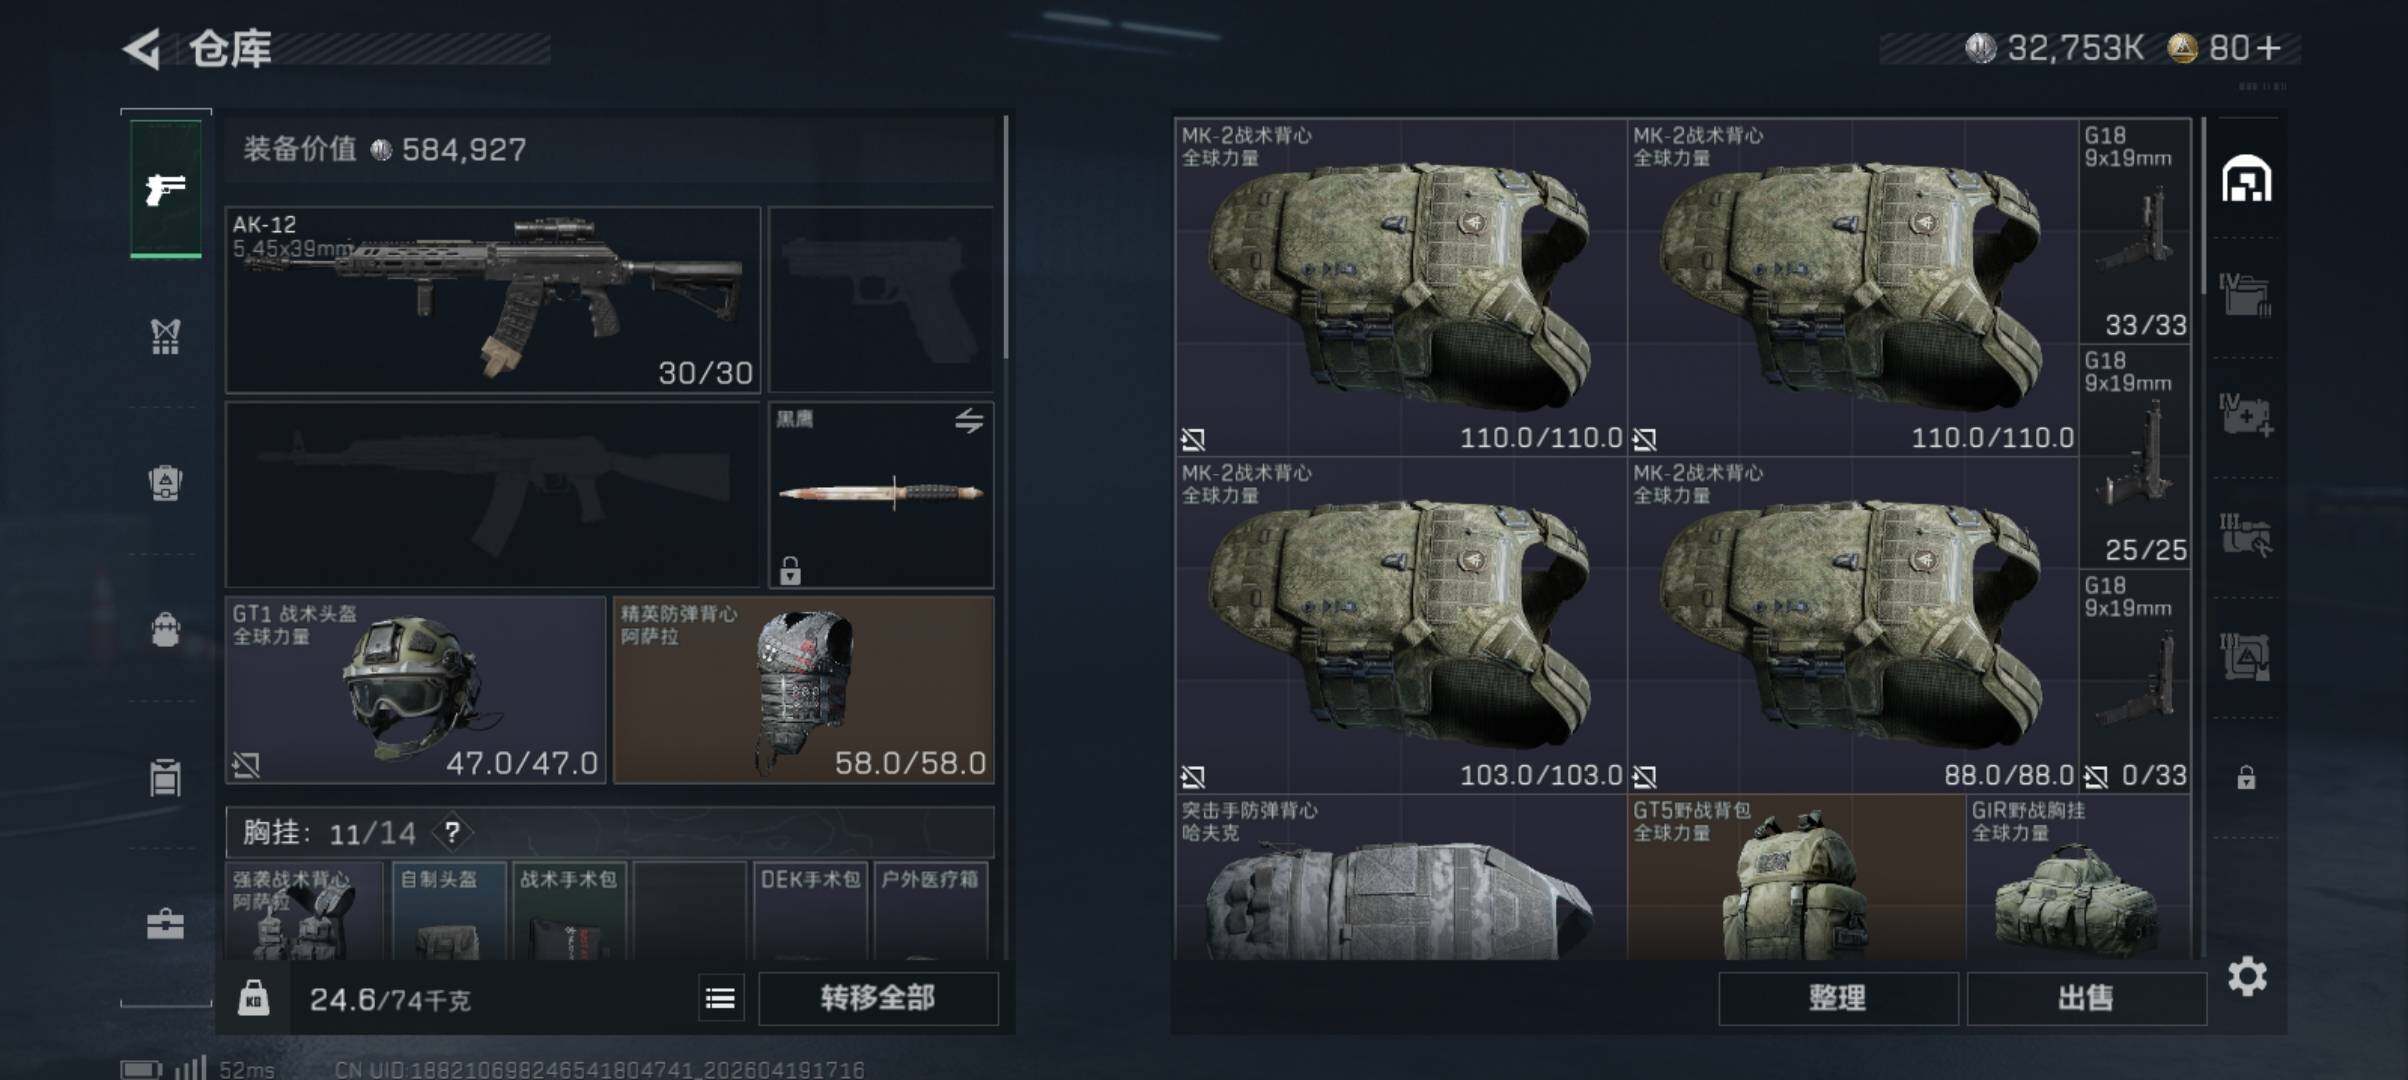The height and width of the screenshot is (1080, 2408).
Task: Open the level IV medical container tab
Action: (2245, 414)
